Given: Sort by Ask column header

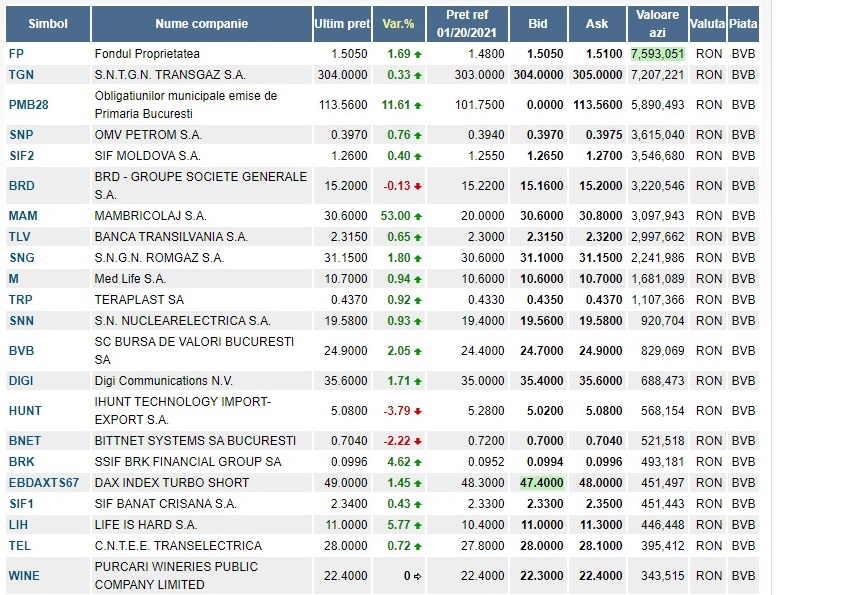Looking at the screenshot, I should 597,24.
